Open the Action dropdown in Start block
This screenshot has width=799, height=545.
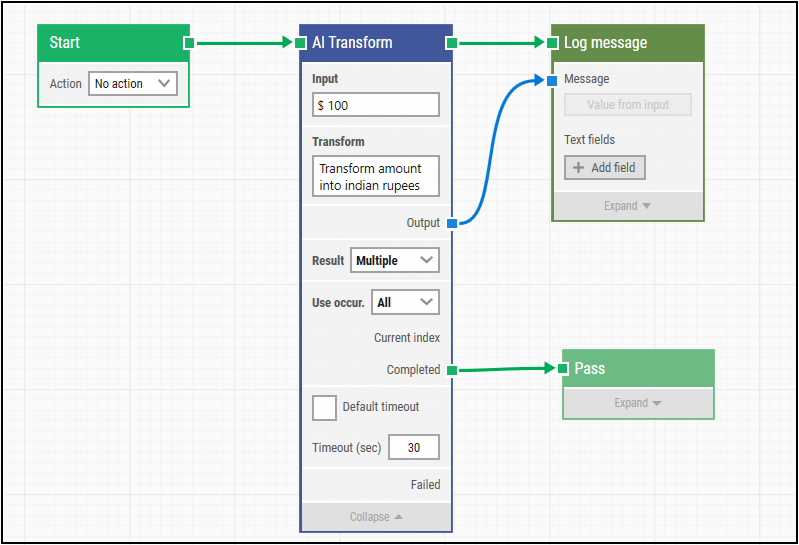click(133, 84)
